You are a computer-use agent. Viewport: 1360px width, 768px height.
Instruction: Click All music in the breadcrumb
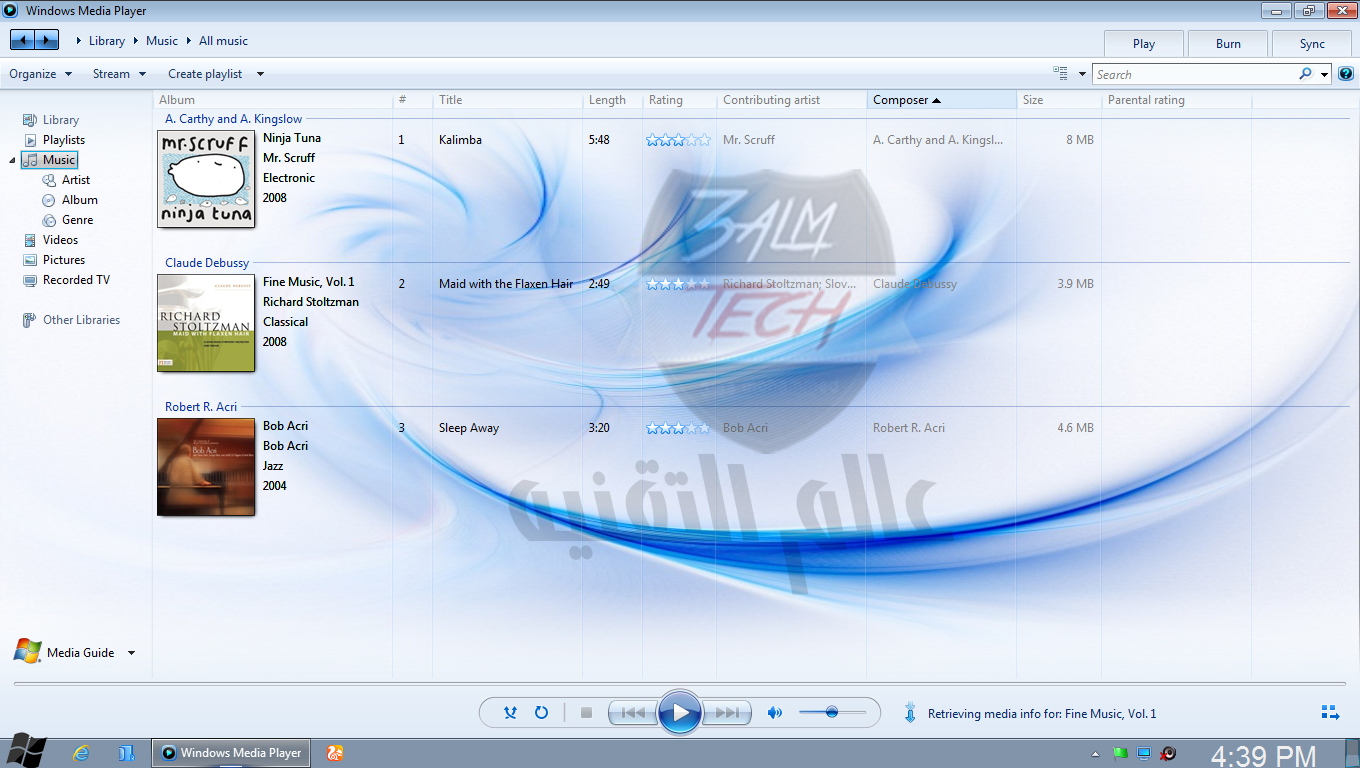click(x=223, y=41)
